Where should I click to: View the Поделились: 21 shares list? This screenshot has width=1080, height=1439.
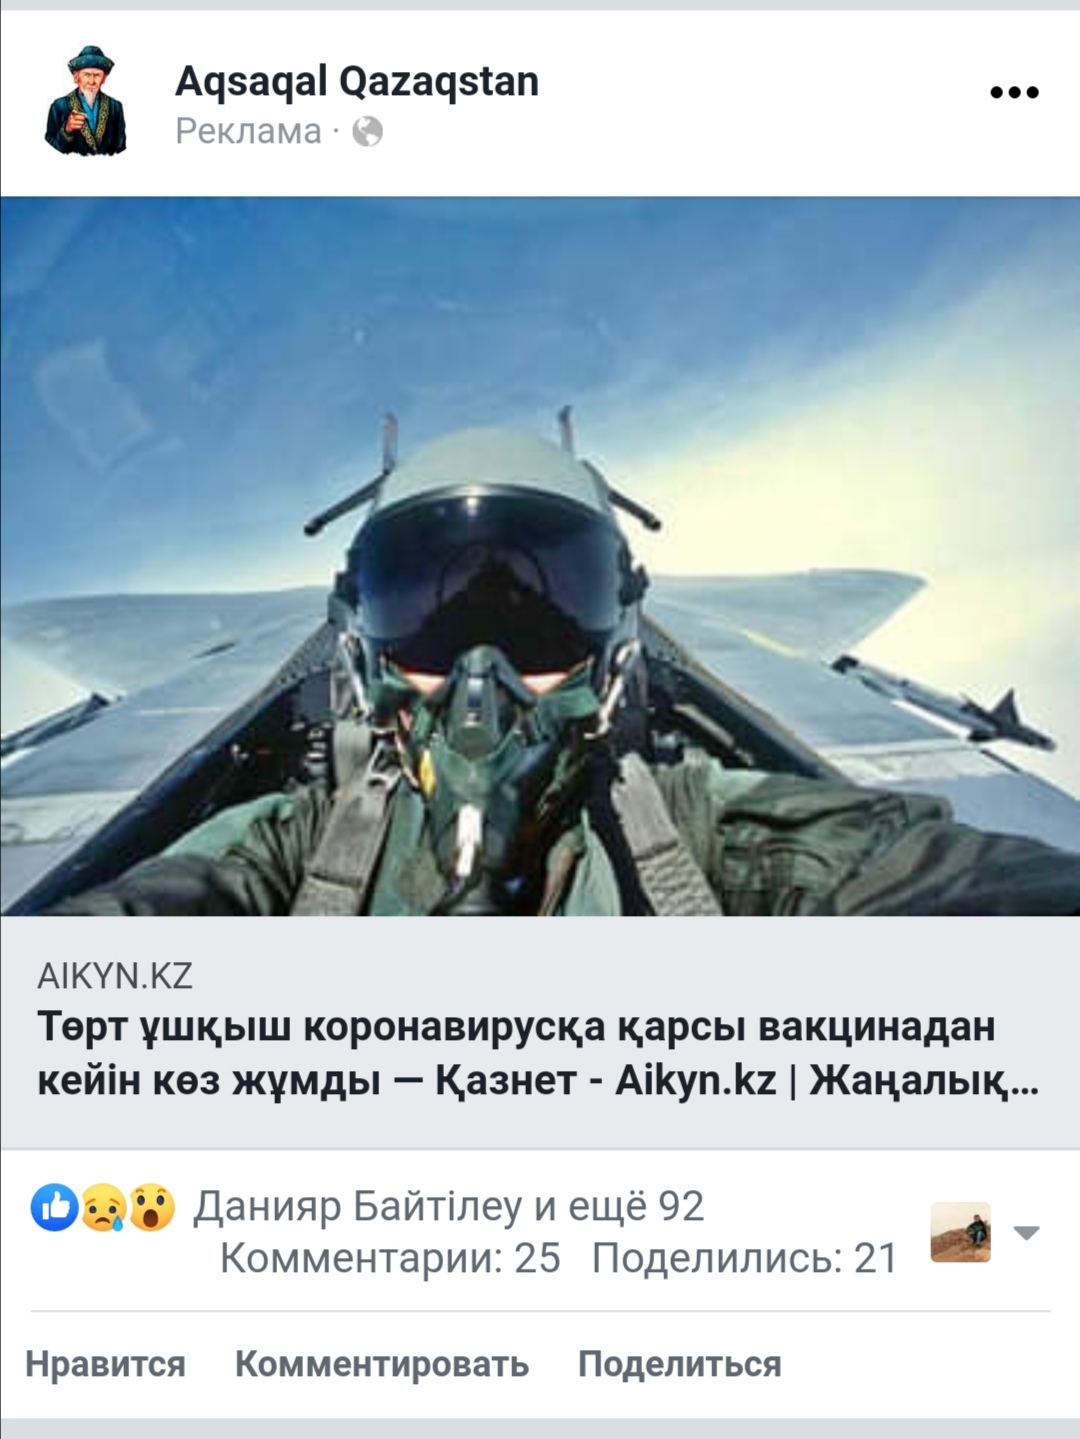pyautogui.click(x=745, y=1258)
